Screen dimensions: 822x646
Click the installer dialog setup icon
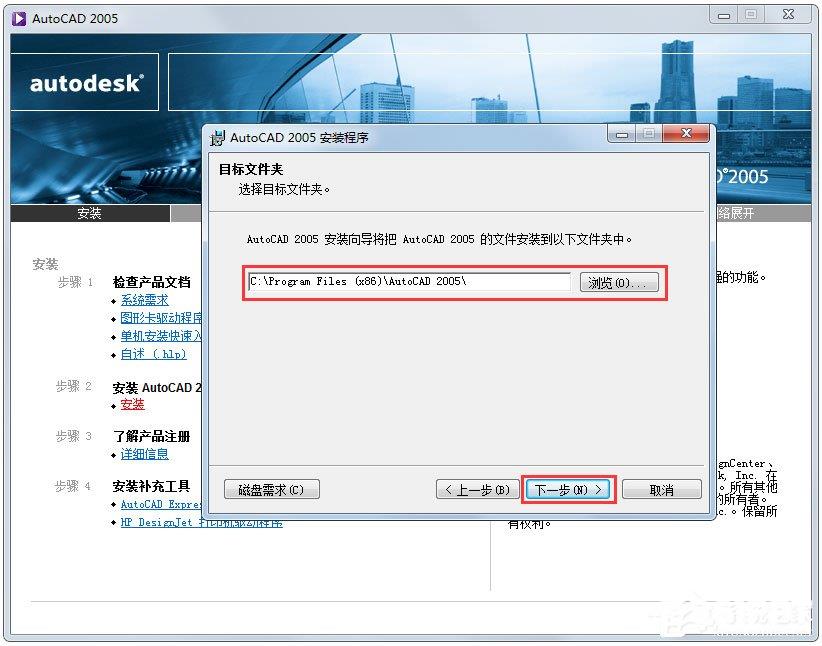[217, 138]
